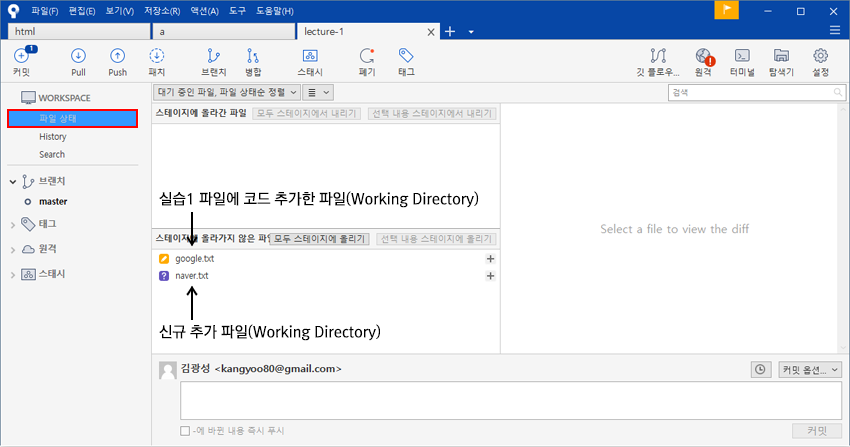850x447 pixels.
Task: Click the hamburger menu icon
Action: 835,30
